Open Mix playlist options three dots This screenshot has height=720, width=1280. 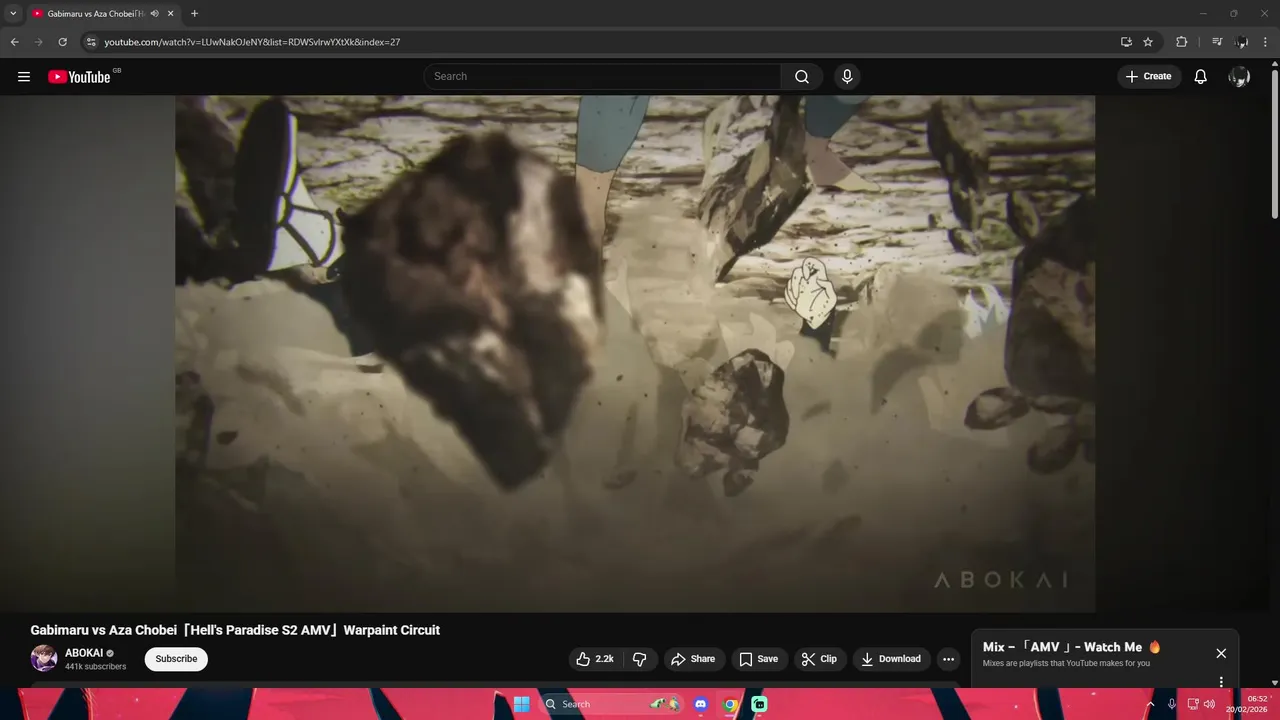pos(1221,682)
